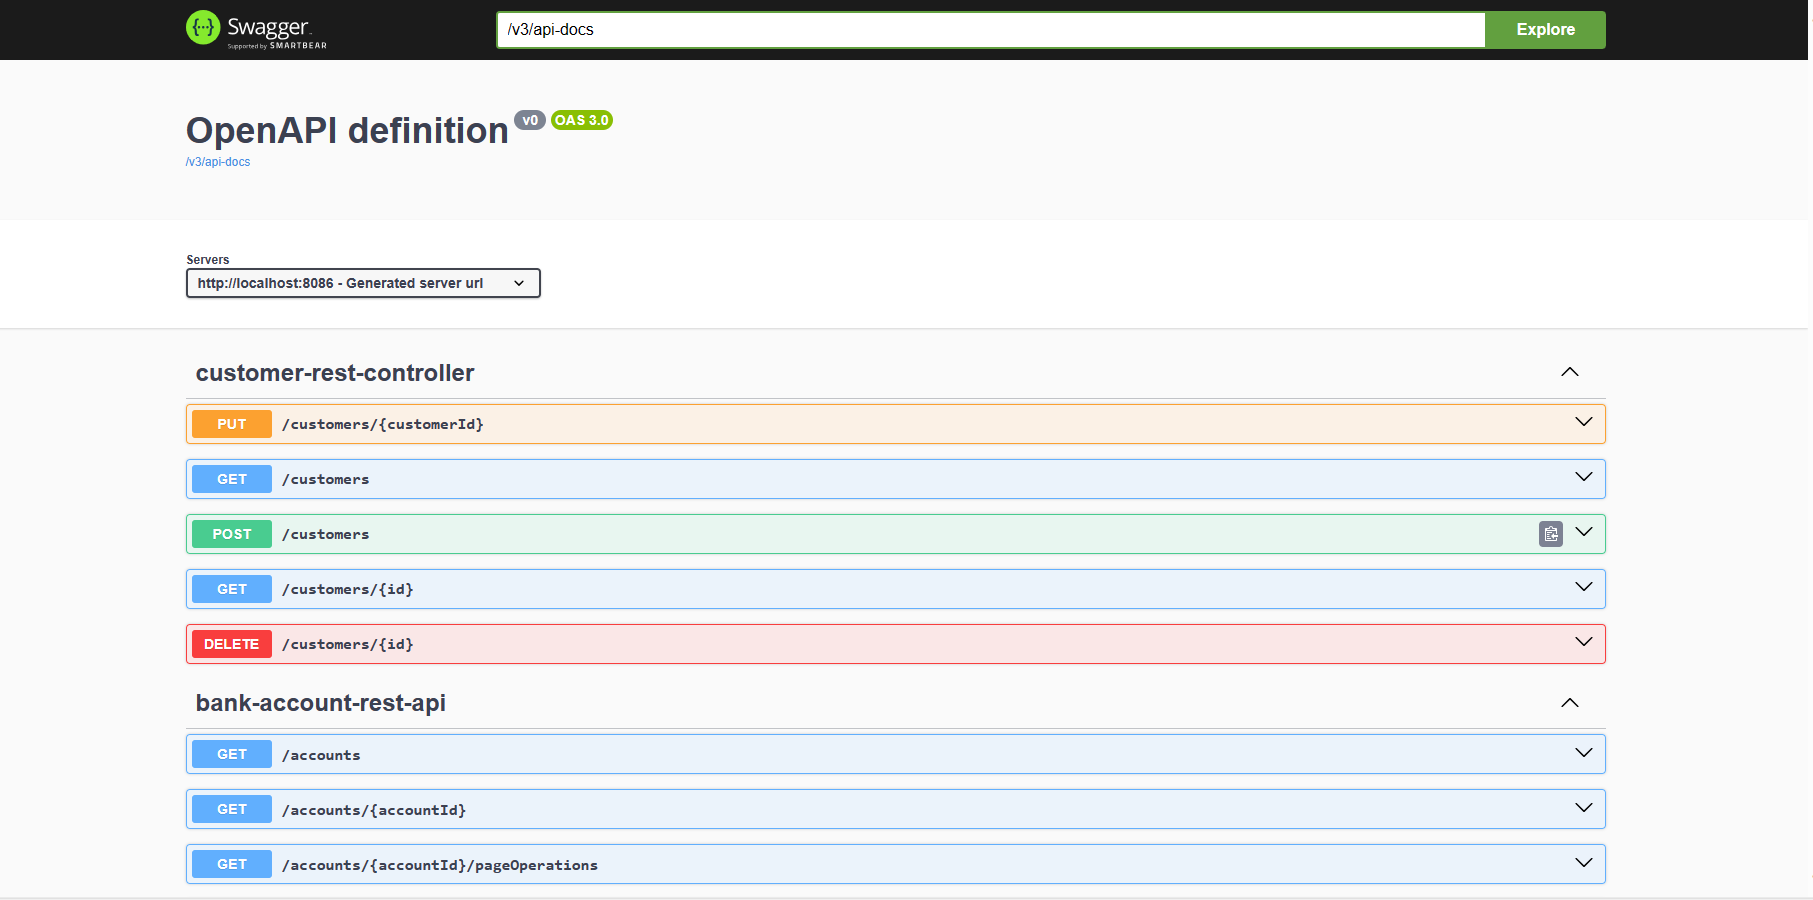Click the /accounts path text

click(321, 755)
